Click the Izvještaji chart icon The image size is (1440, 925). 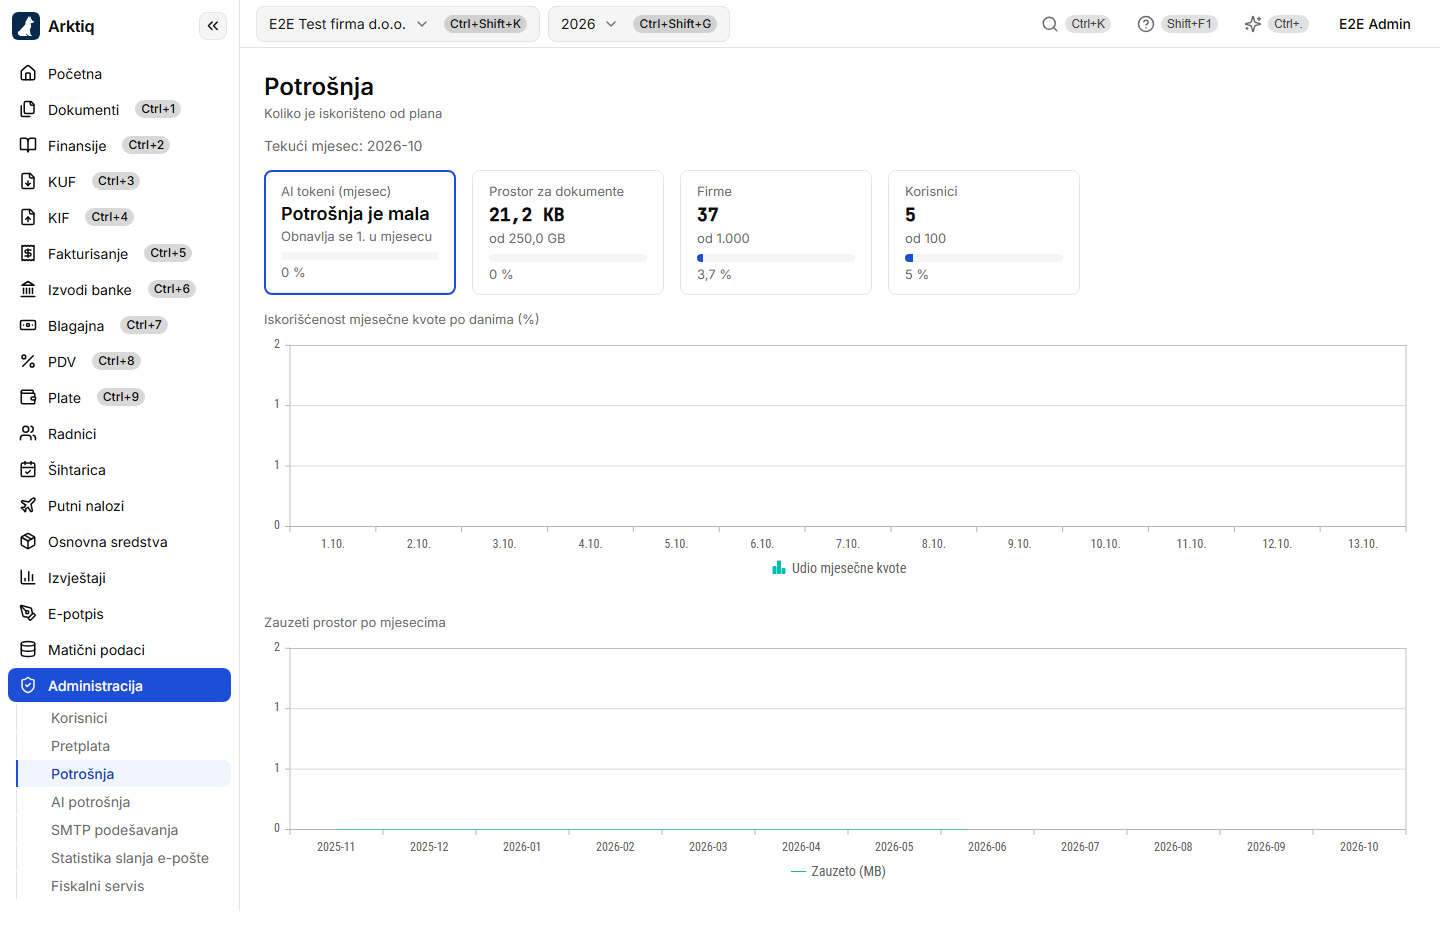point(28,577)
